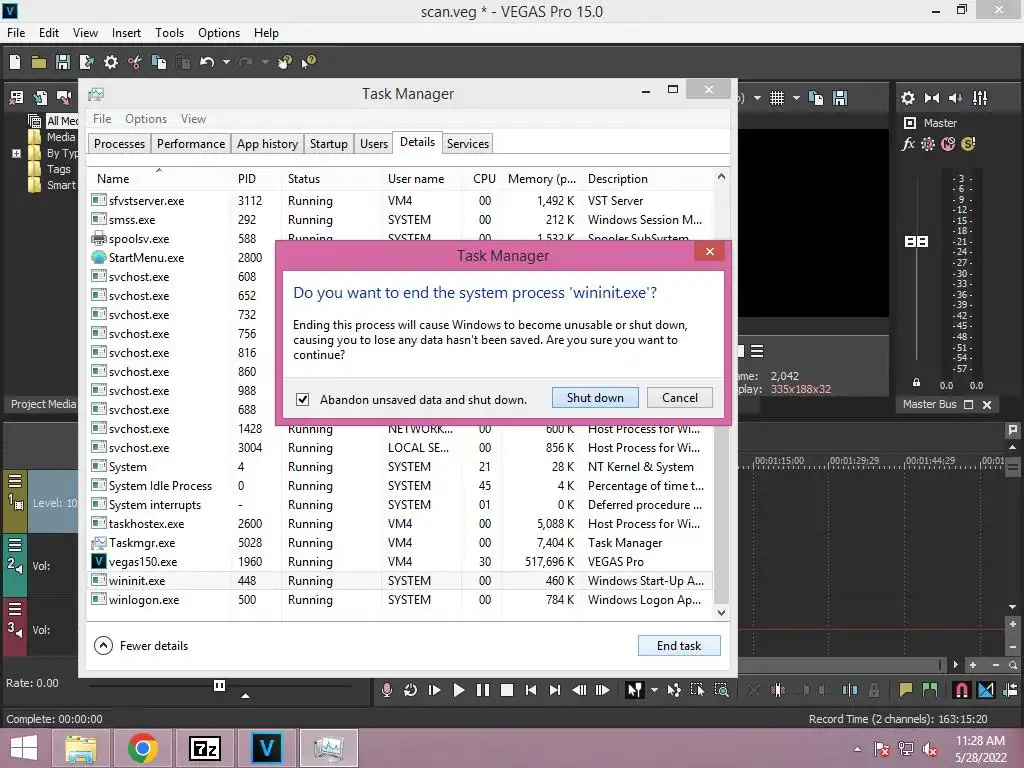Click the Render As icon in VEGAS toolbar

pyautogui.click(x=86, y=62)
